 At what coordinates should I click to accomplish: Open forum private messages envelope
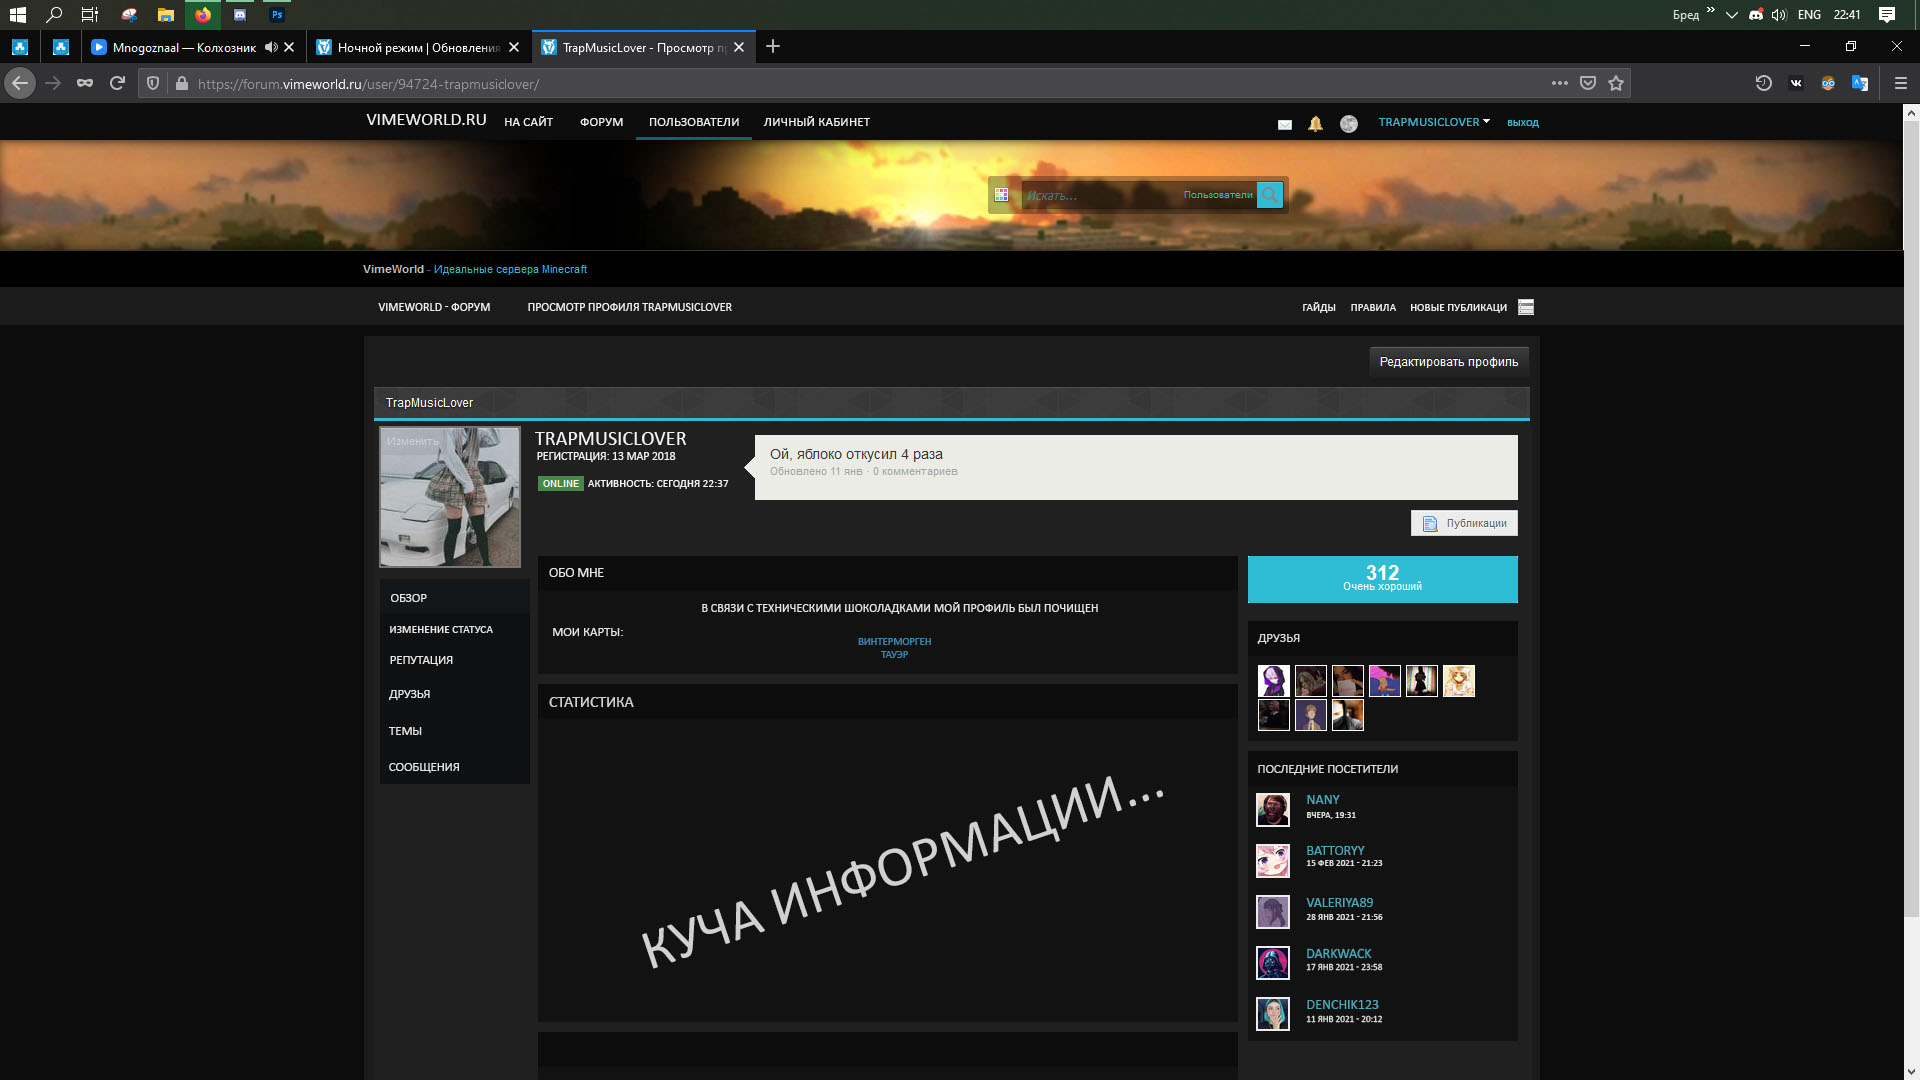(1285, 124)
